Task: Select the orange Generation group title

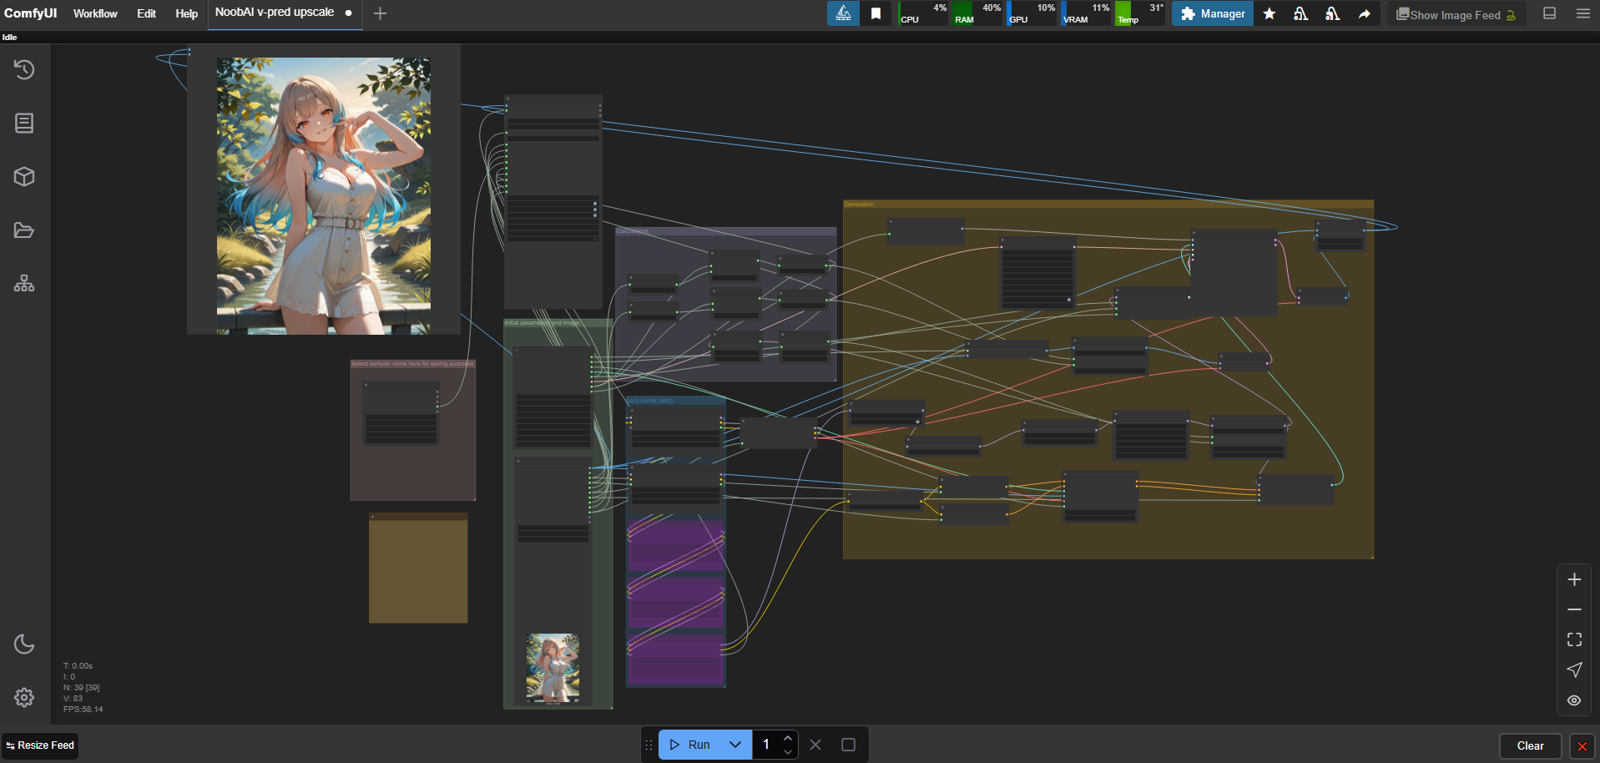Action: pyautogui.click(x=859, y=204)
